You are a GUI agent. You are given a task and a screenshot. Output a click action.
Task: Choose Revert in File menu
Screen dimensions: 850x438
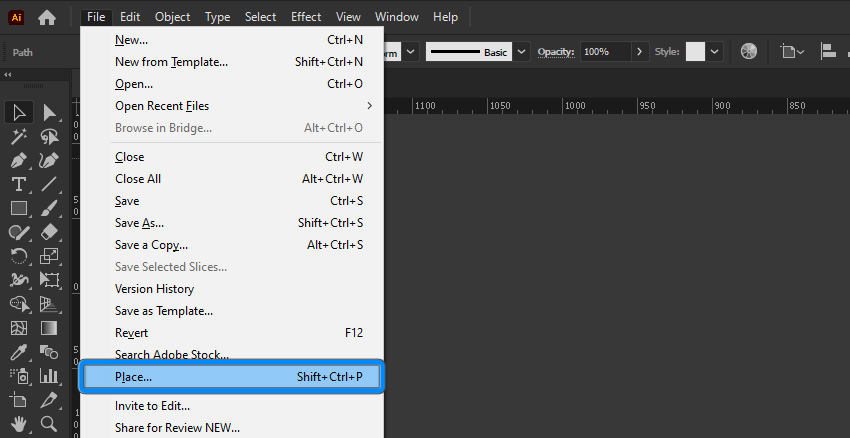(x=231, y=333)
